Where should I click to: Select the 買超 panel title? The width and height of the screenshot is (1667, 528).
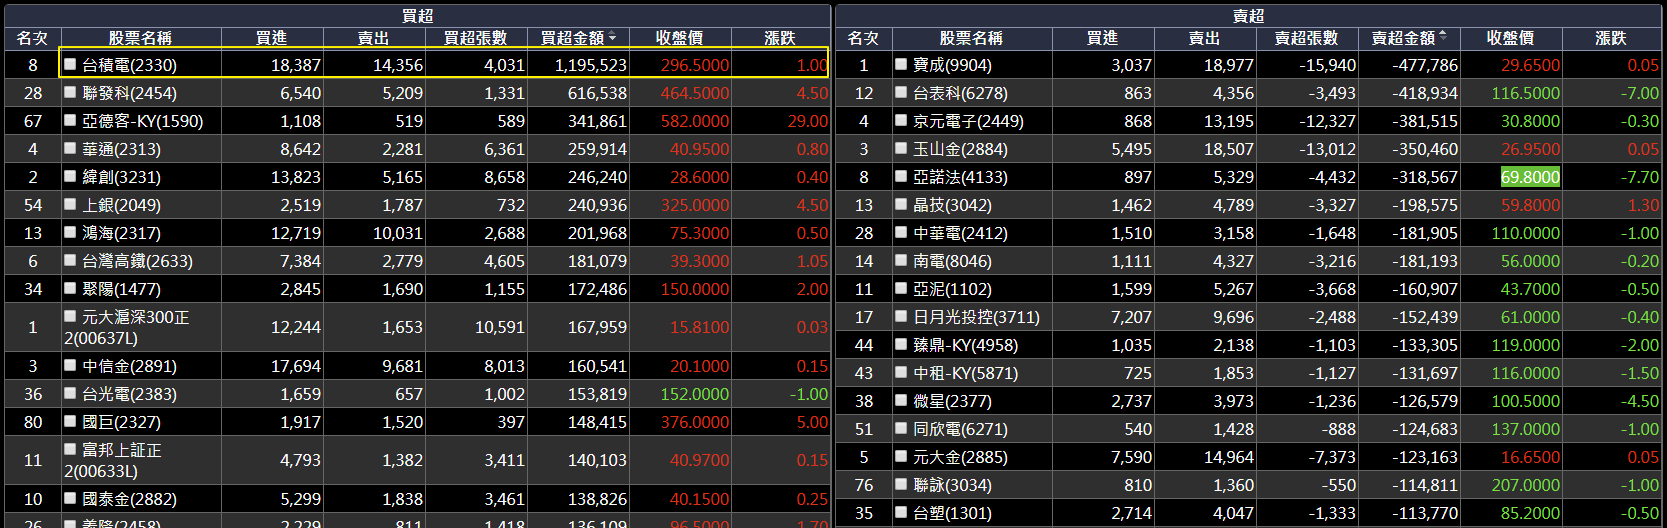coord(418,15)
